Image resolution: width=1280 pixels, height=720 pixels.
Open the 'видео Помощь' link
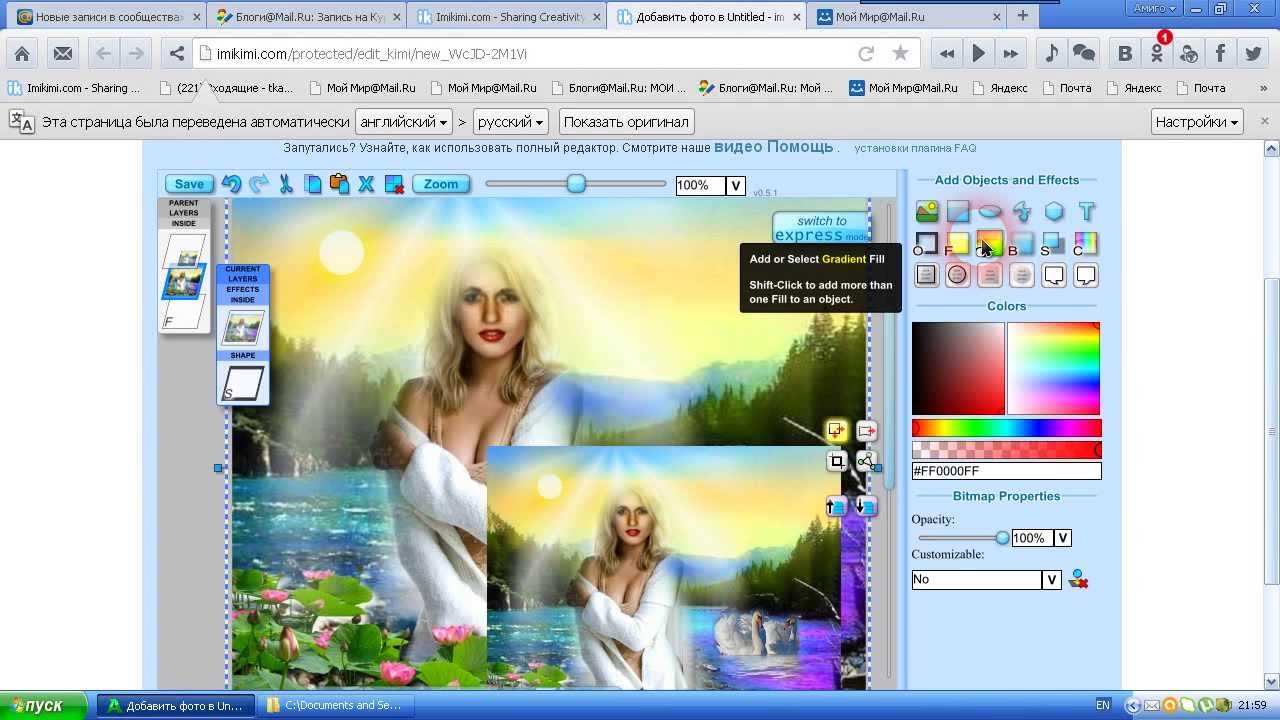pyautogui.click(x=773, y=147)
